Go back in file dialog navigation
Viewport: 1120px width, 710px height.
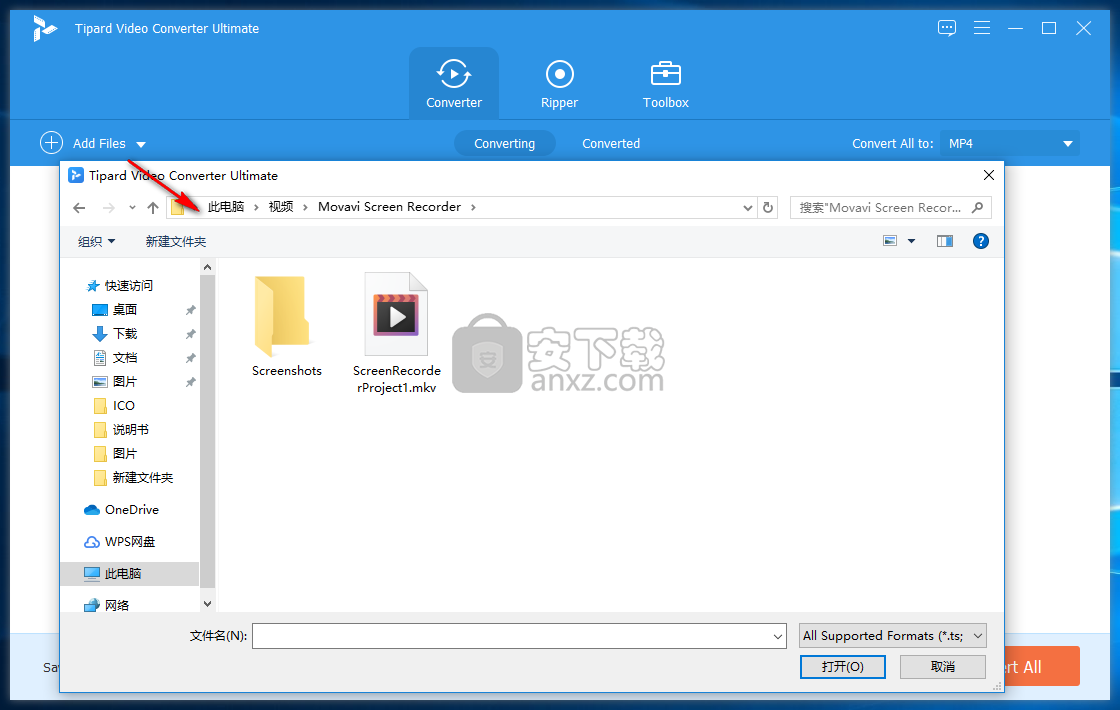[79, 207]
